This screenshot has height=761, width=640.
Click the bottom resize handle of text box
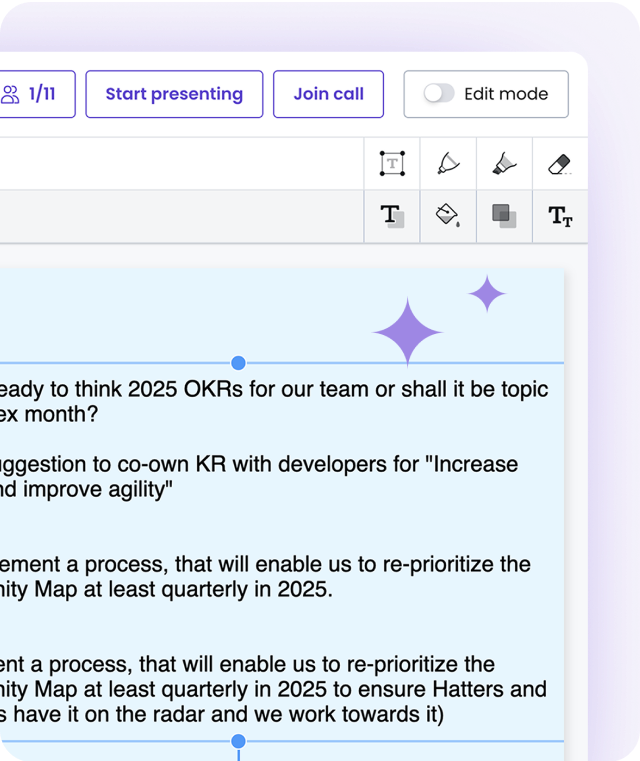[238, 741]
